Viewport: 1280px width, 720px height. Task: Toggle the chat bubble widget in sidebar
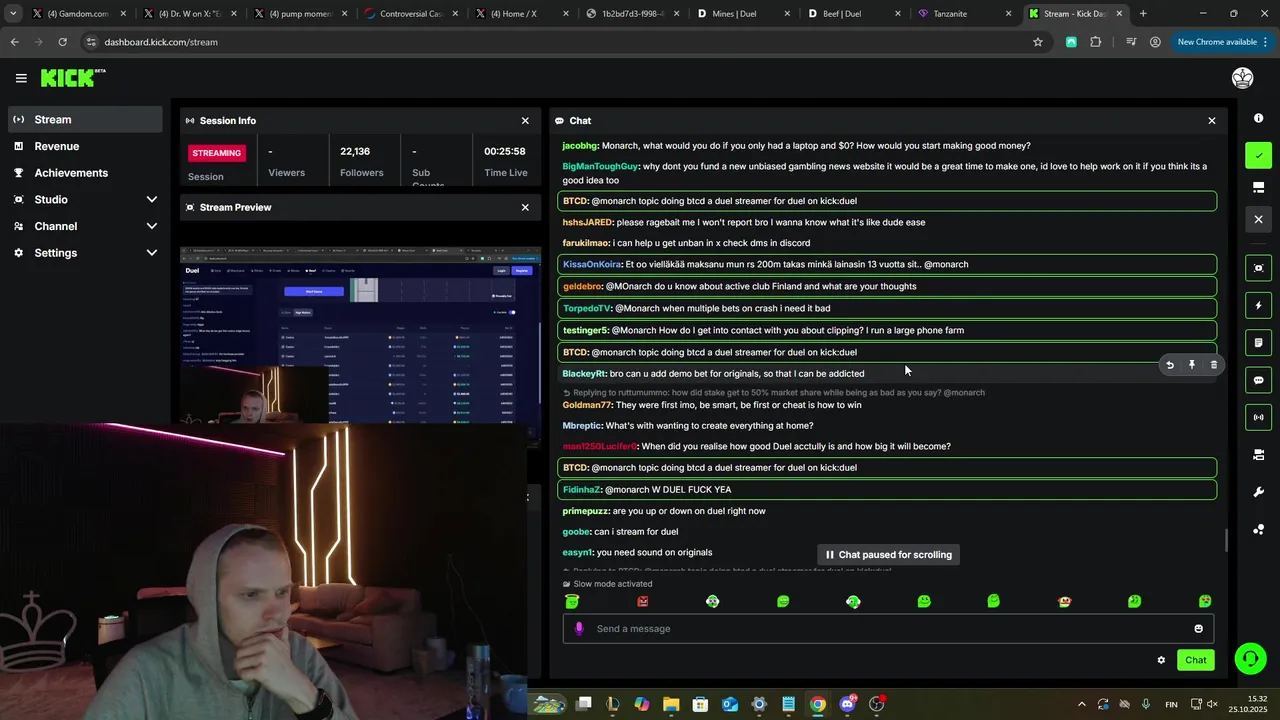pyautogui.click(x=1258, y=380)
